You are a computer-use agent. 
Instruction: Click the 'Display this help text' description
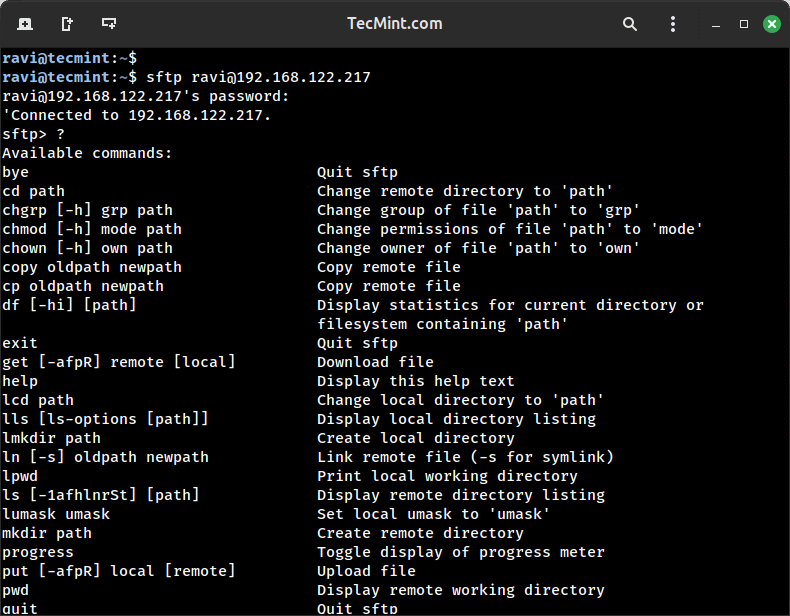point(415,381)
